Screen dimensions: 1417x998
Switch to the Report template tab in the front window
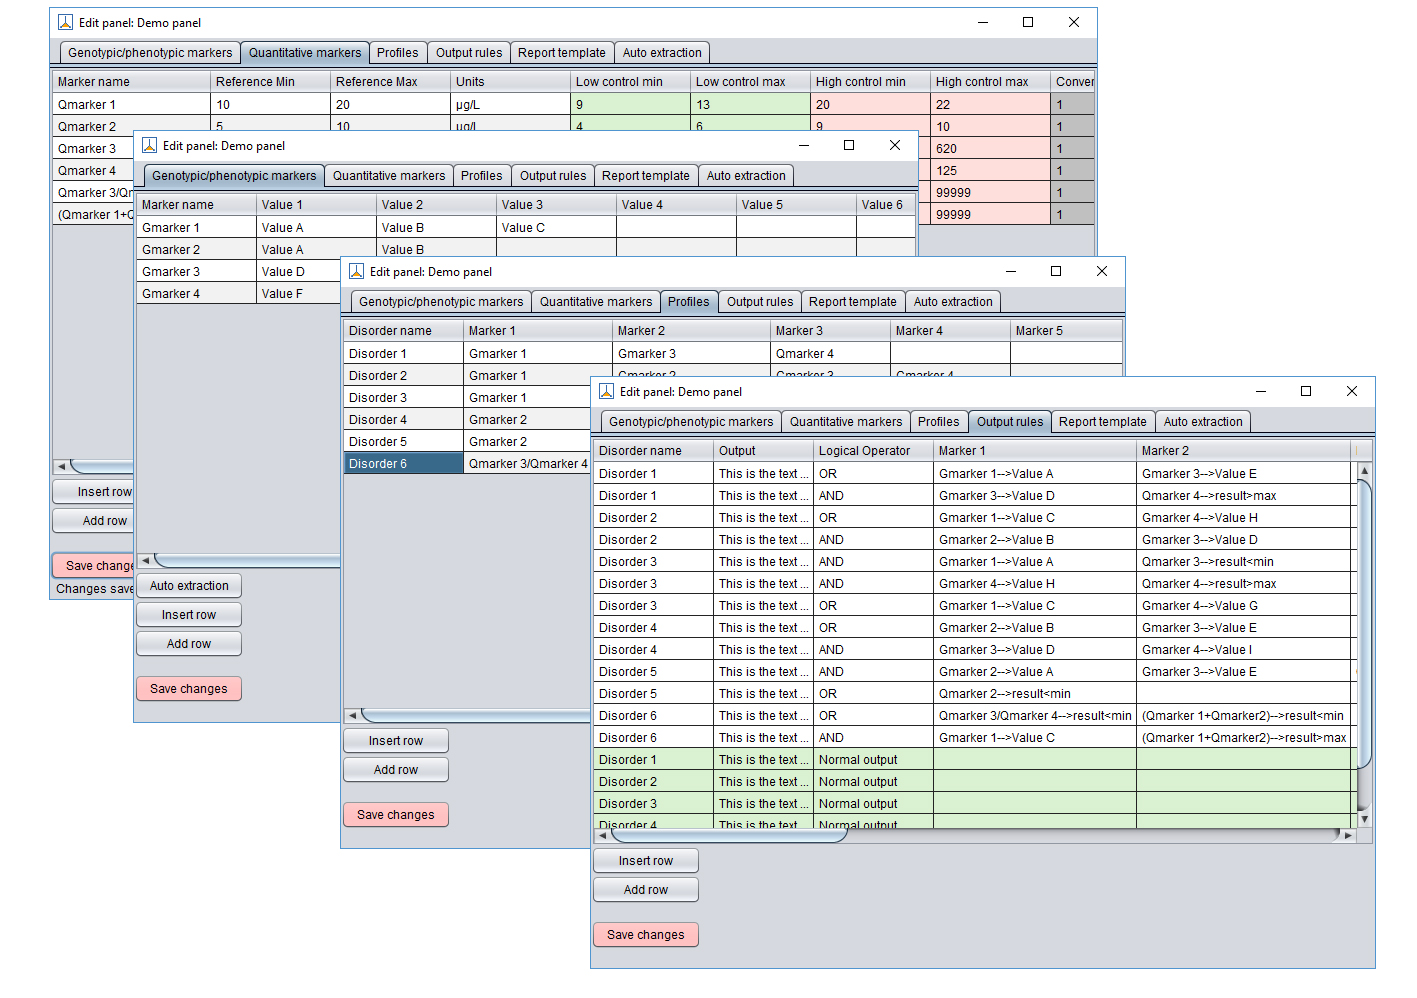pyautogui.click(x=1102, y=421)
